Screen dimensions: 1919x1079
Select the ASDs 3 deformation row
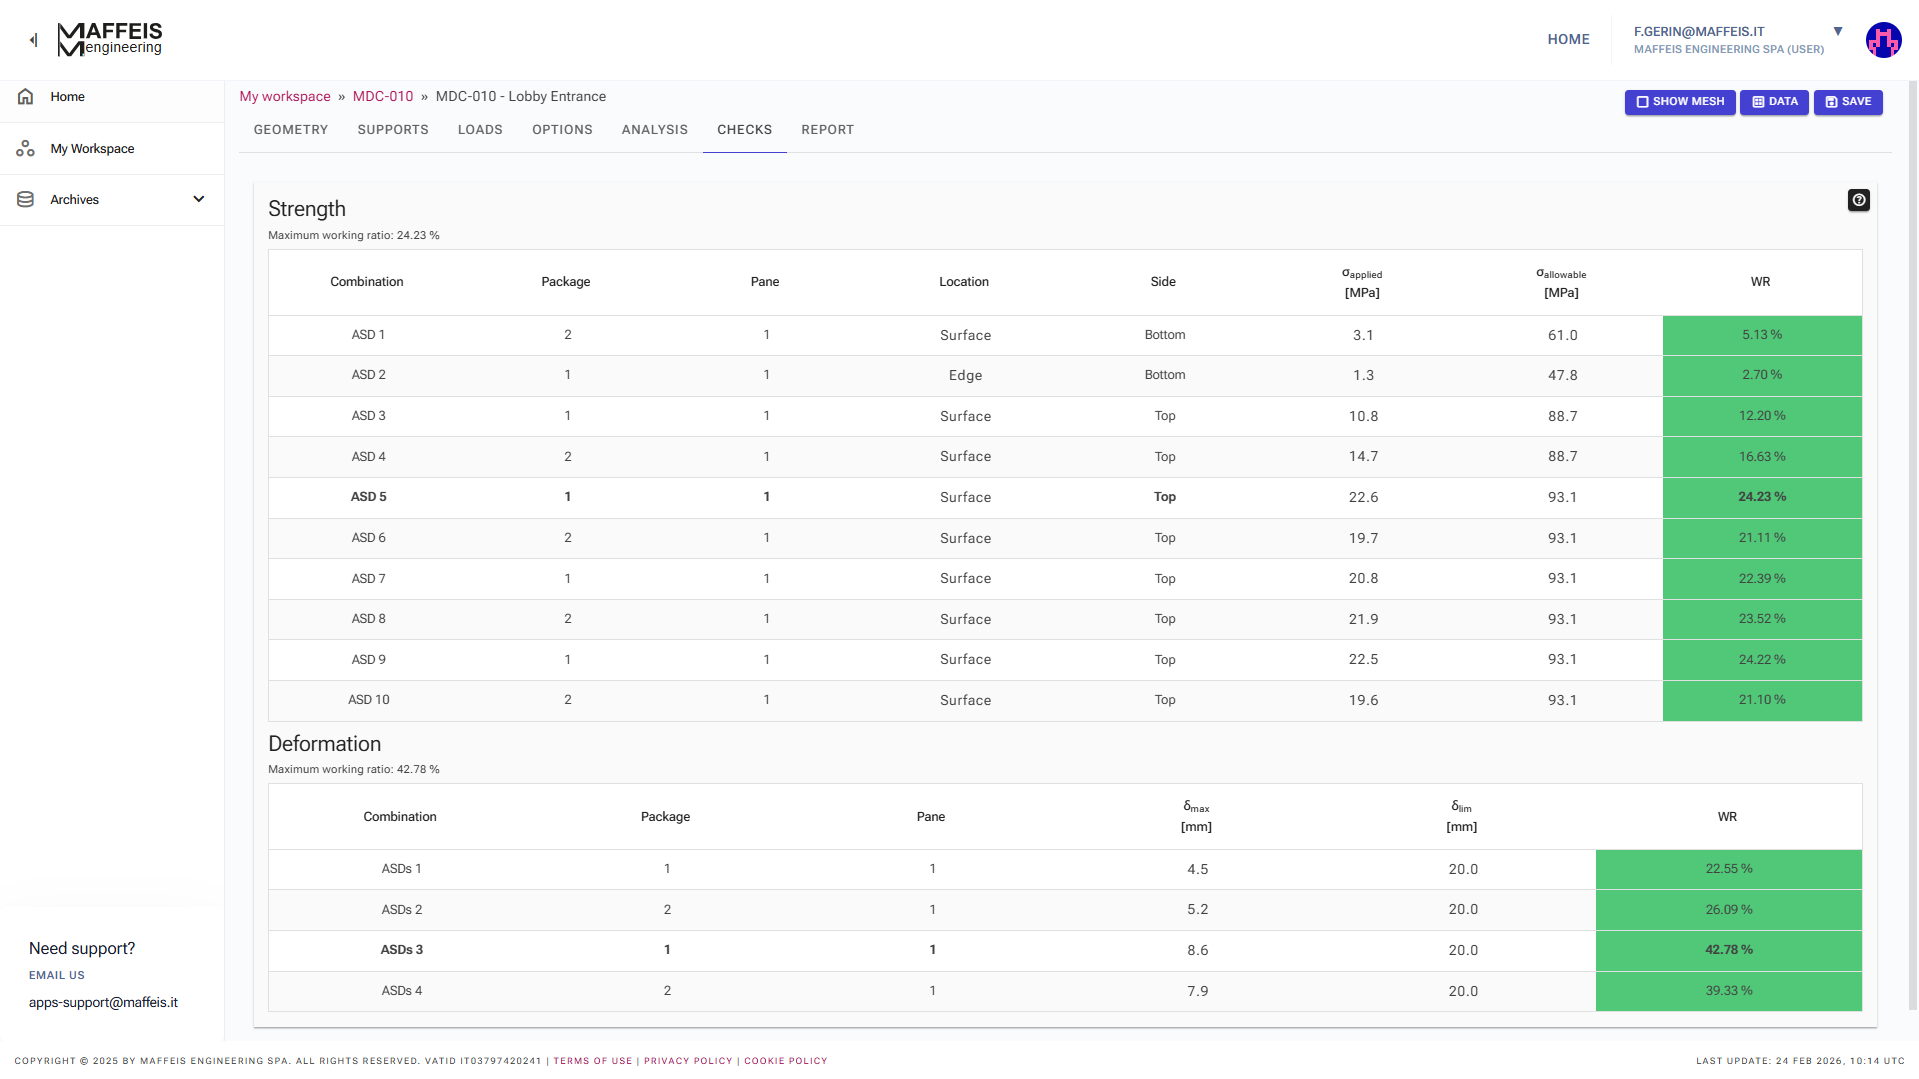tap(401, 950)
